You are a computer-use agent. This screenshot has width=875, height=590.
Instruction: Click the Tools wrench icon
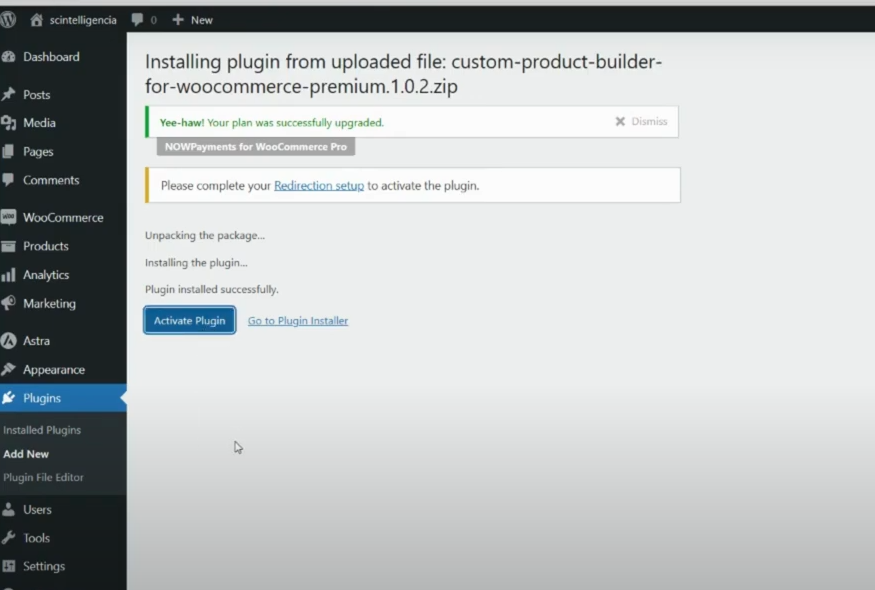coord(8,538)
